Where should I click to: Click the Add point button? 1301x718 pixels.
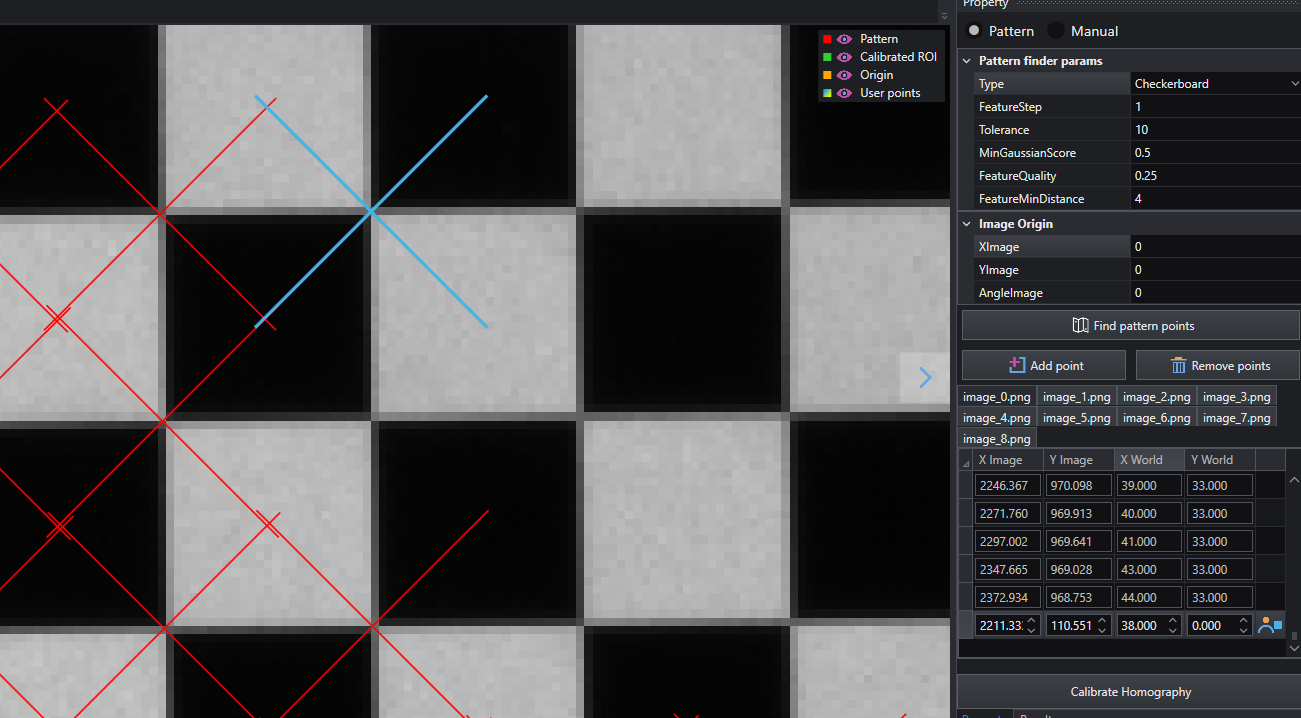click(x=1044, y=365)
